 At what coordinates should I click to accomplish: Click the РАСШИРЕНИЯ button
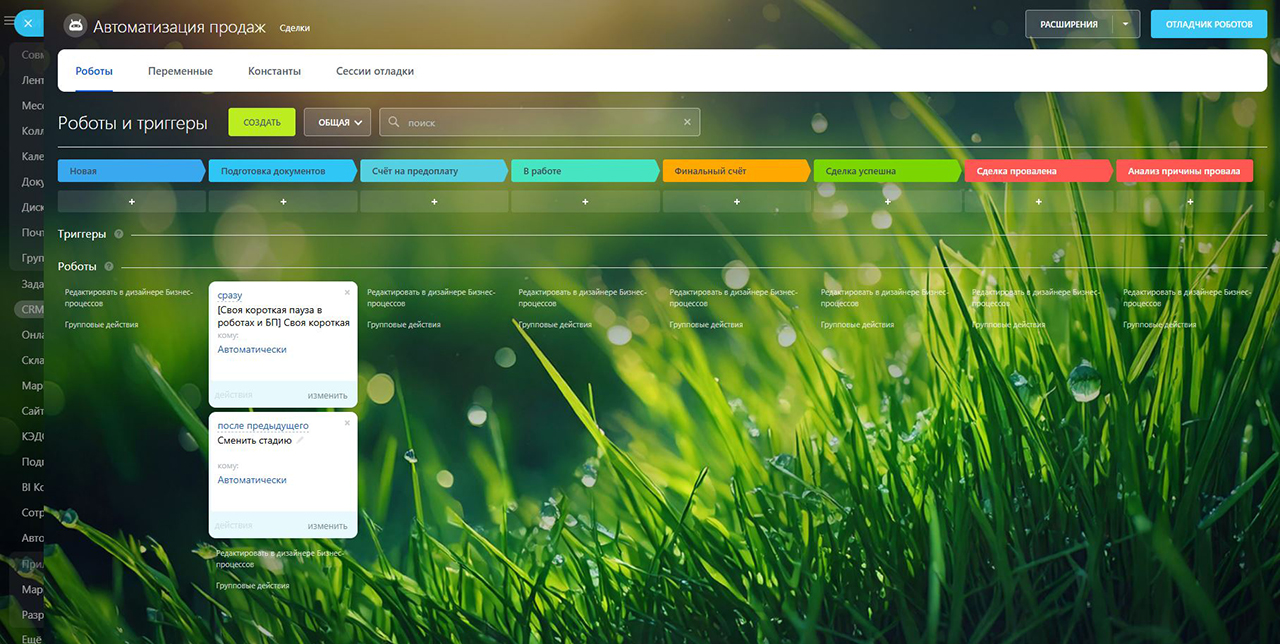tap(1069, 24)
